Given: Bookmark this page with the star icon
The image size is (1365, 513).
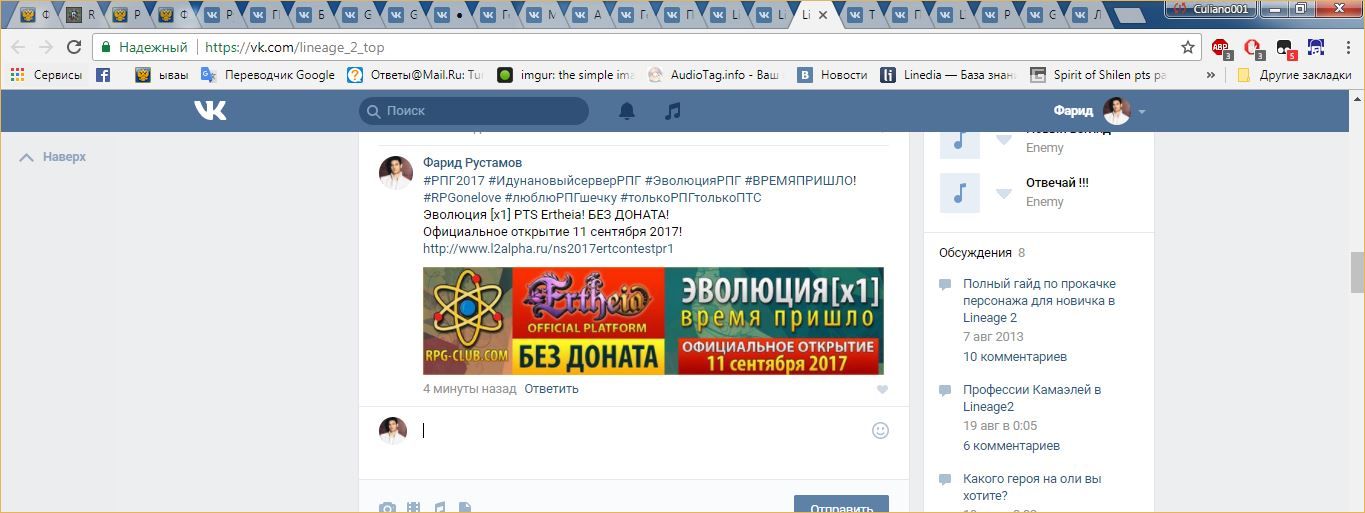Looking at the screenshot, I should pos(1188,47).
